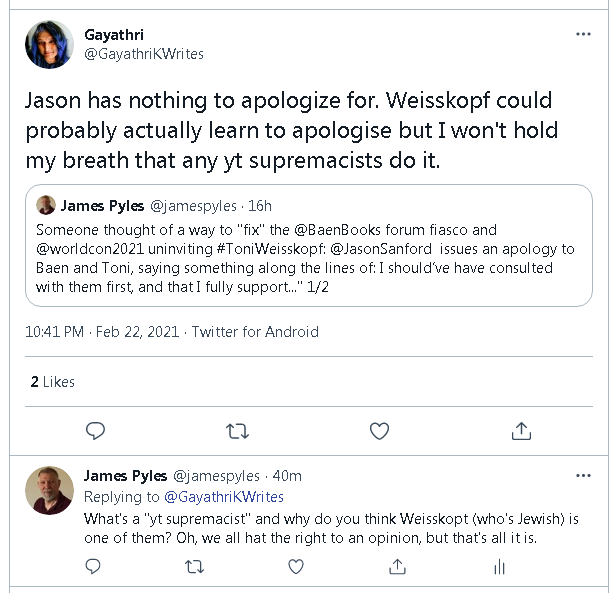614x593 pixels.
Task: Visit @GayathriKWrites handle under the author name
Action: (x=143, y=54)
